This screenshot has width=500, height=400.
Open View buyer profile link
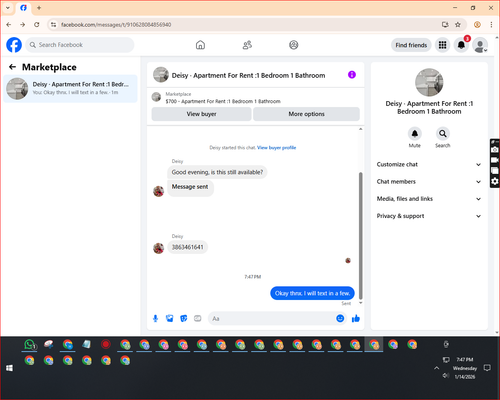(x=276, y=148)
